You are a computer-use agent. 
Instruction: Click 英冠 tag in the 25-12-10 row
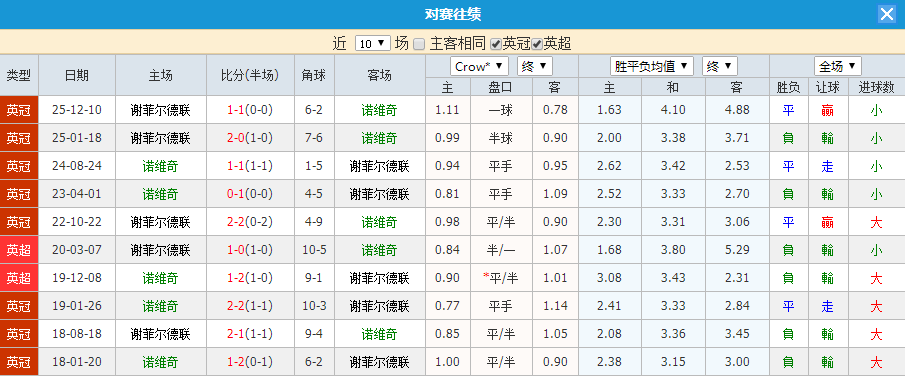(19, 110)
